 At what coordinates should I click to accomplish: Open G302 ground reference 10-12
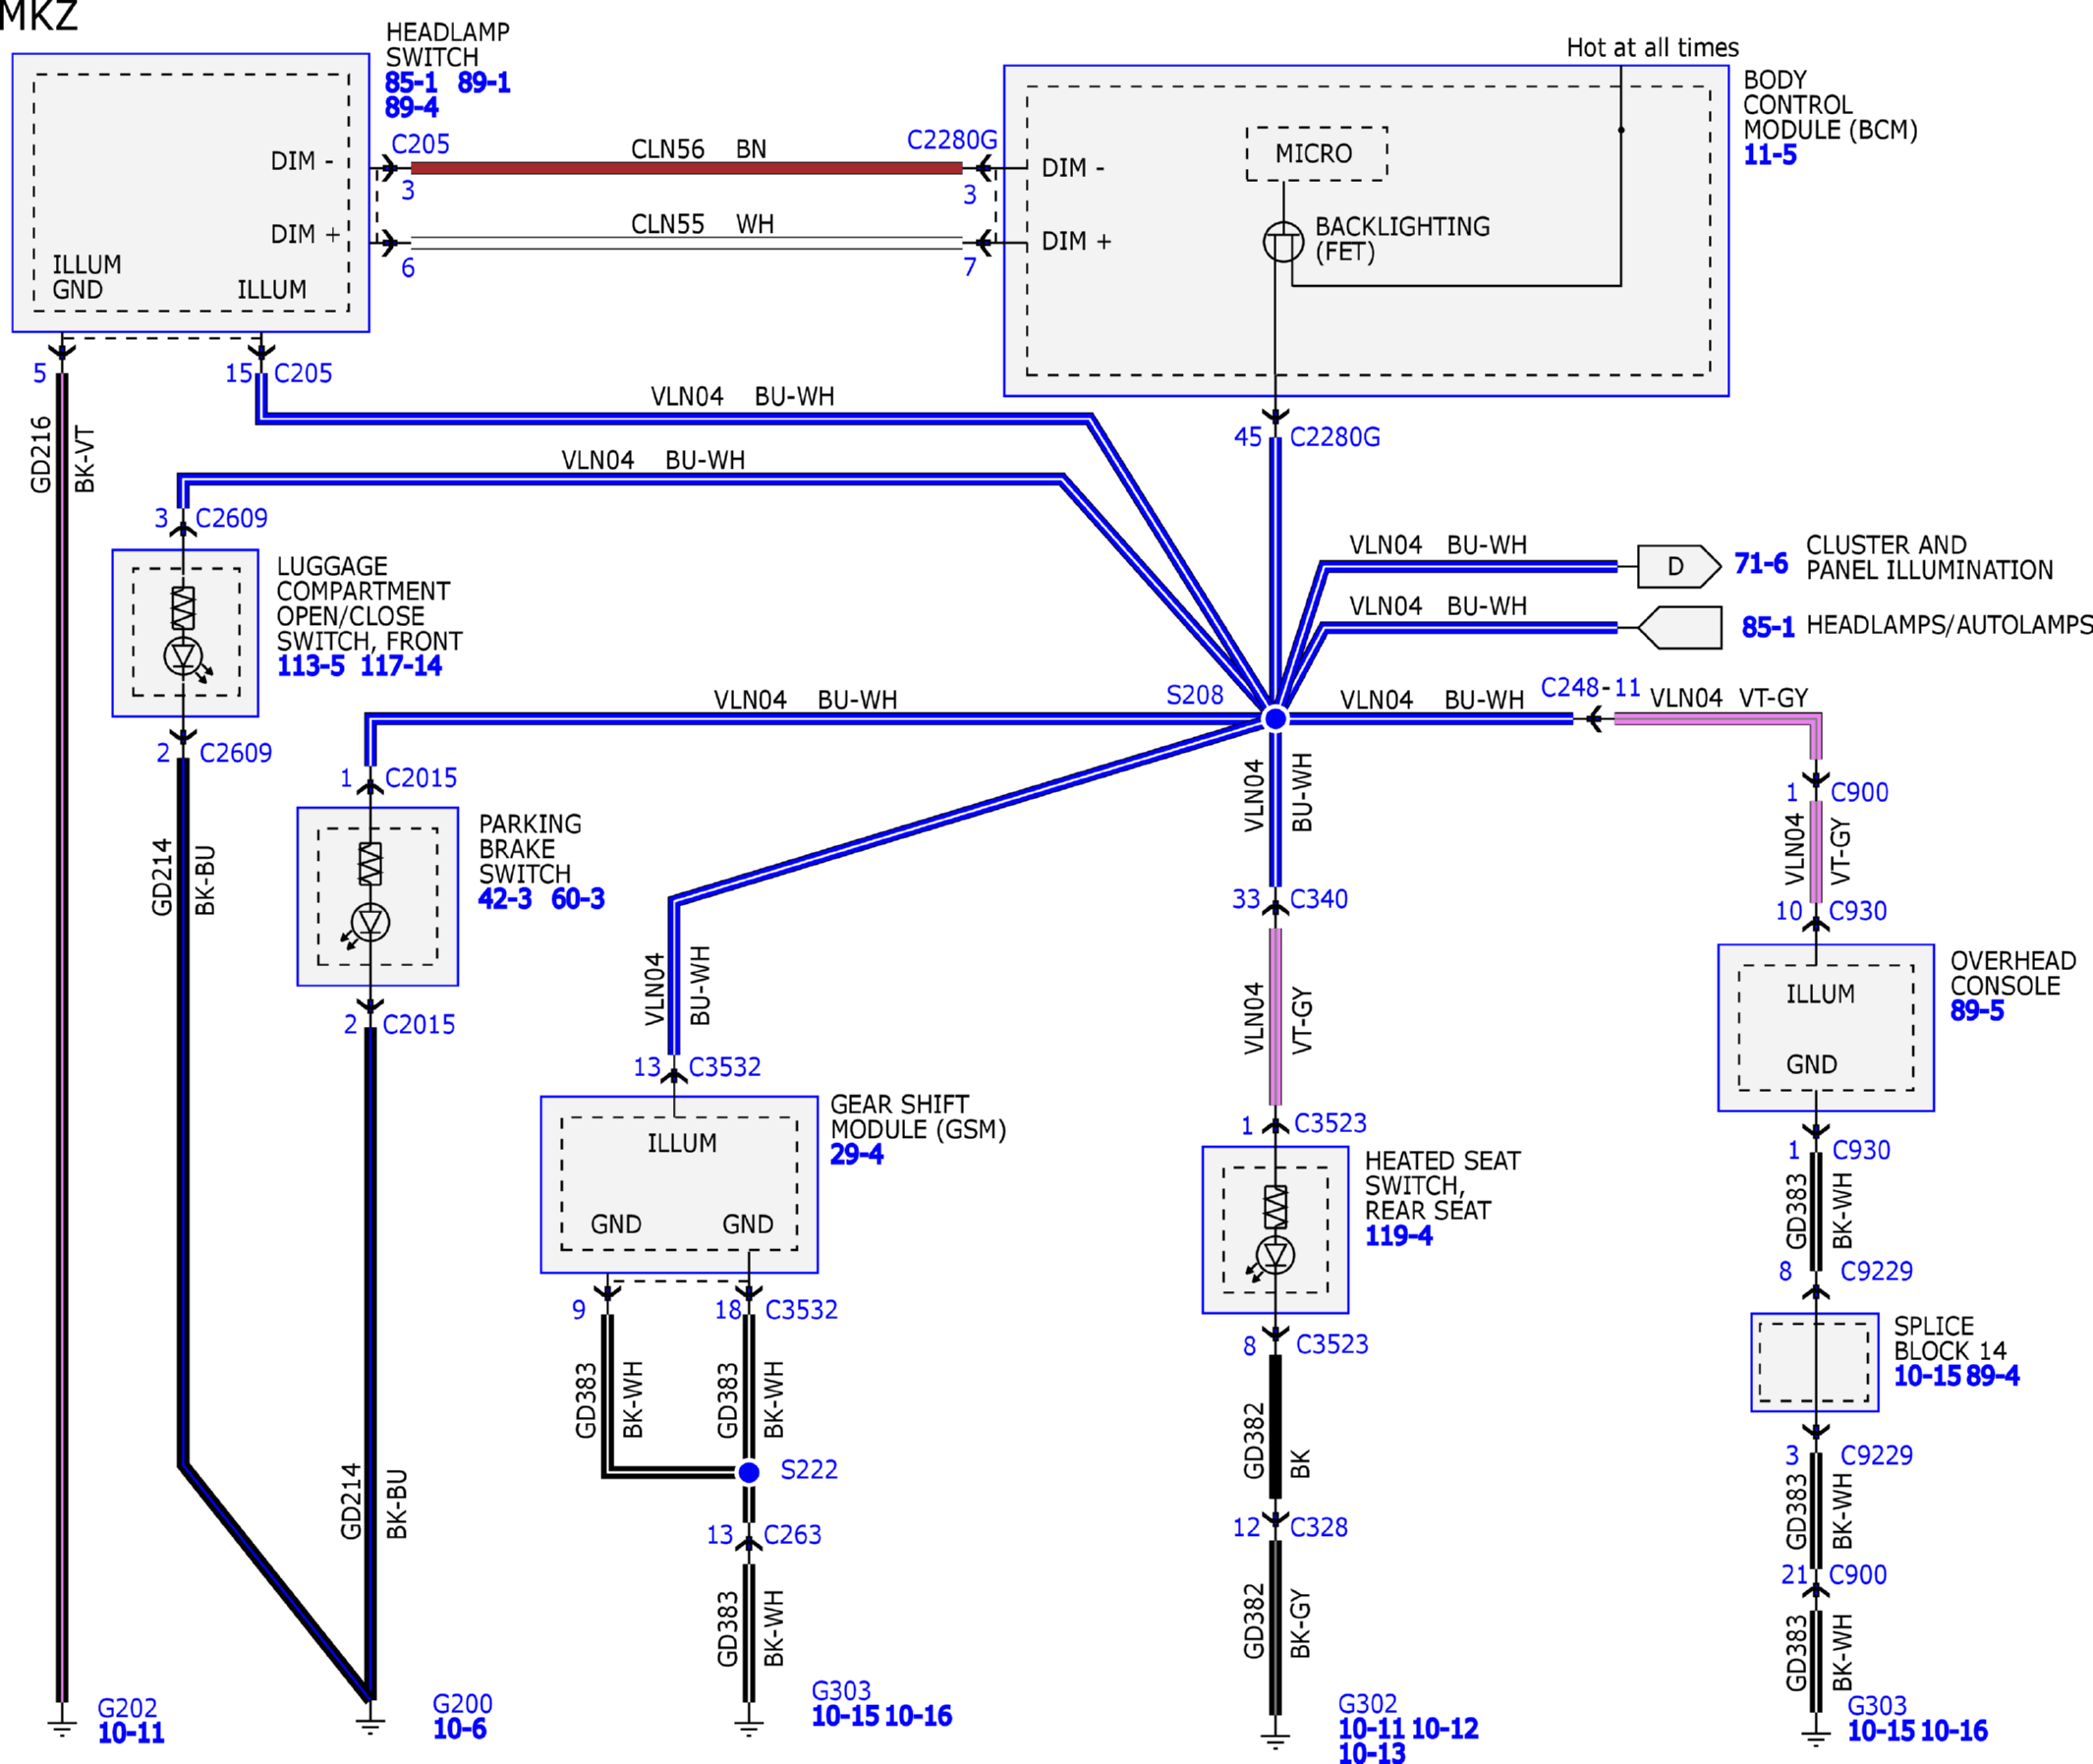point(1445,1729)
